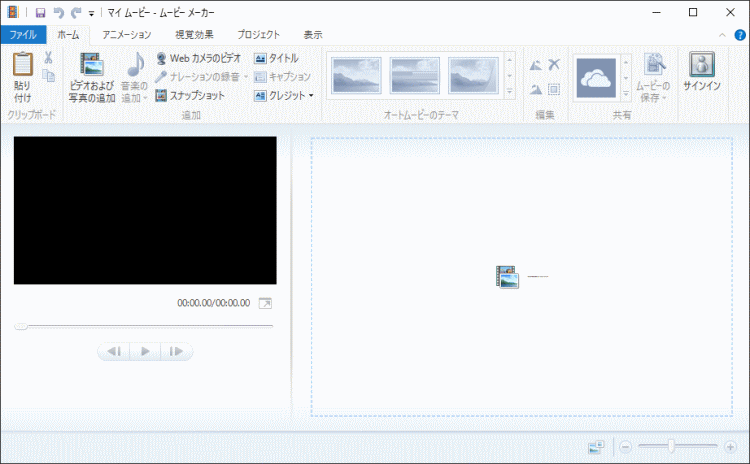
Task: Click the Play button under preview
Action: coord(145,352)
